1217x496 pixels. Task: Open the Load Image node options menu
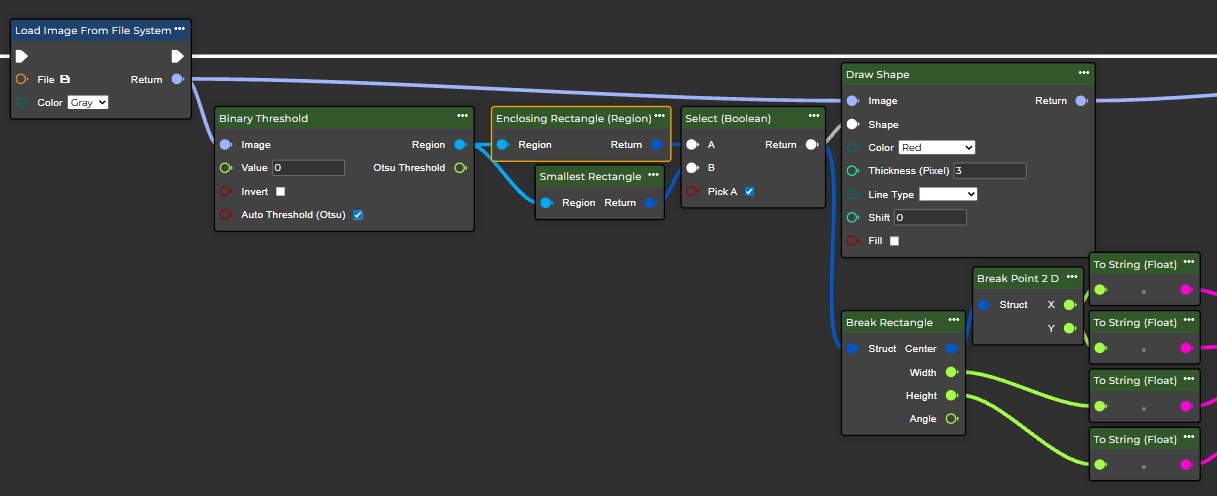pos(180,29)
